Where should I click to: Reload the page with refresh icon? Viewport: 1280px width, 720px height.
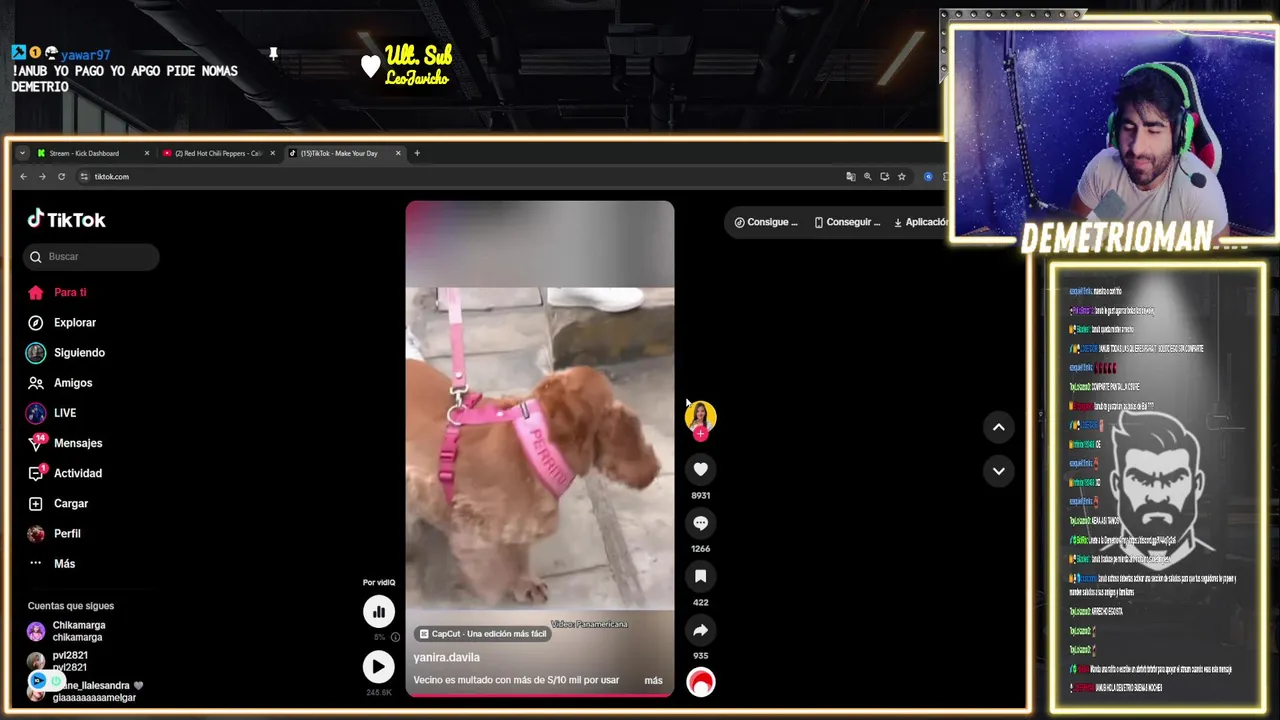[x=61, y=177]
